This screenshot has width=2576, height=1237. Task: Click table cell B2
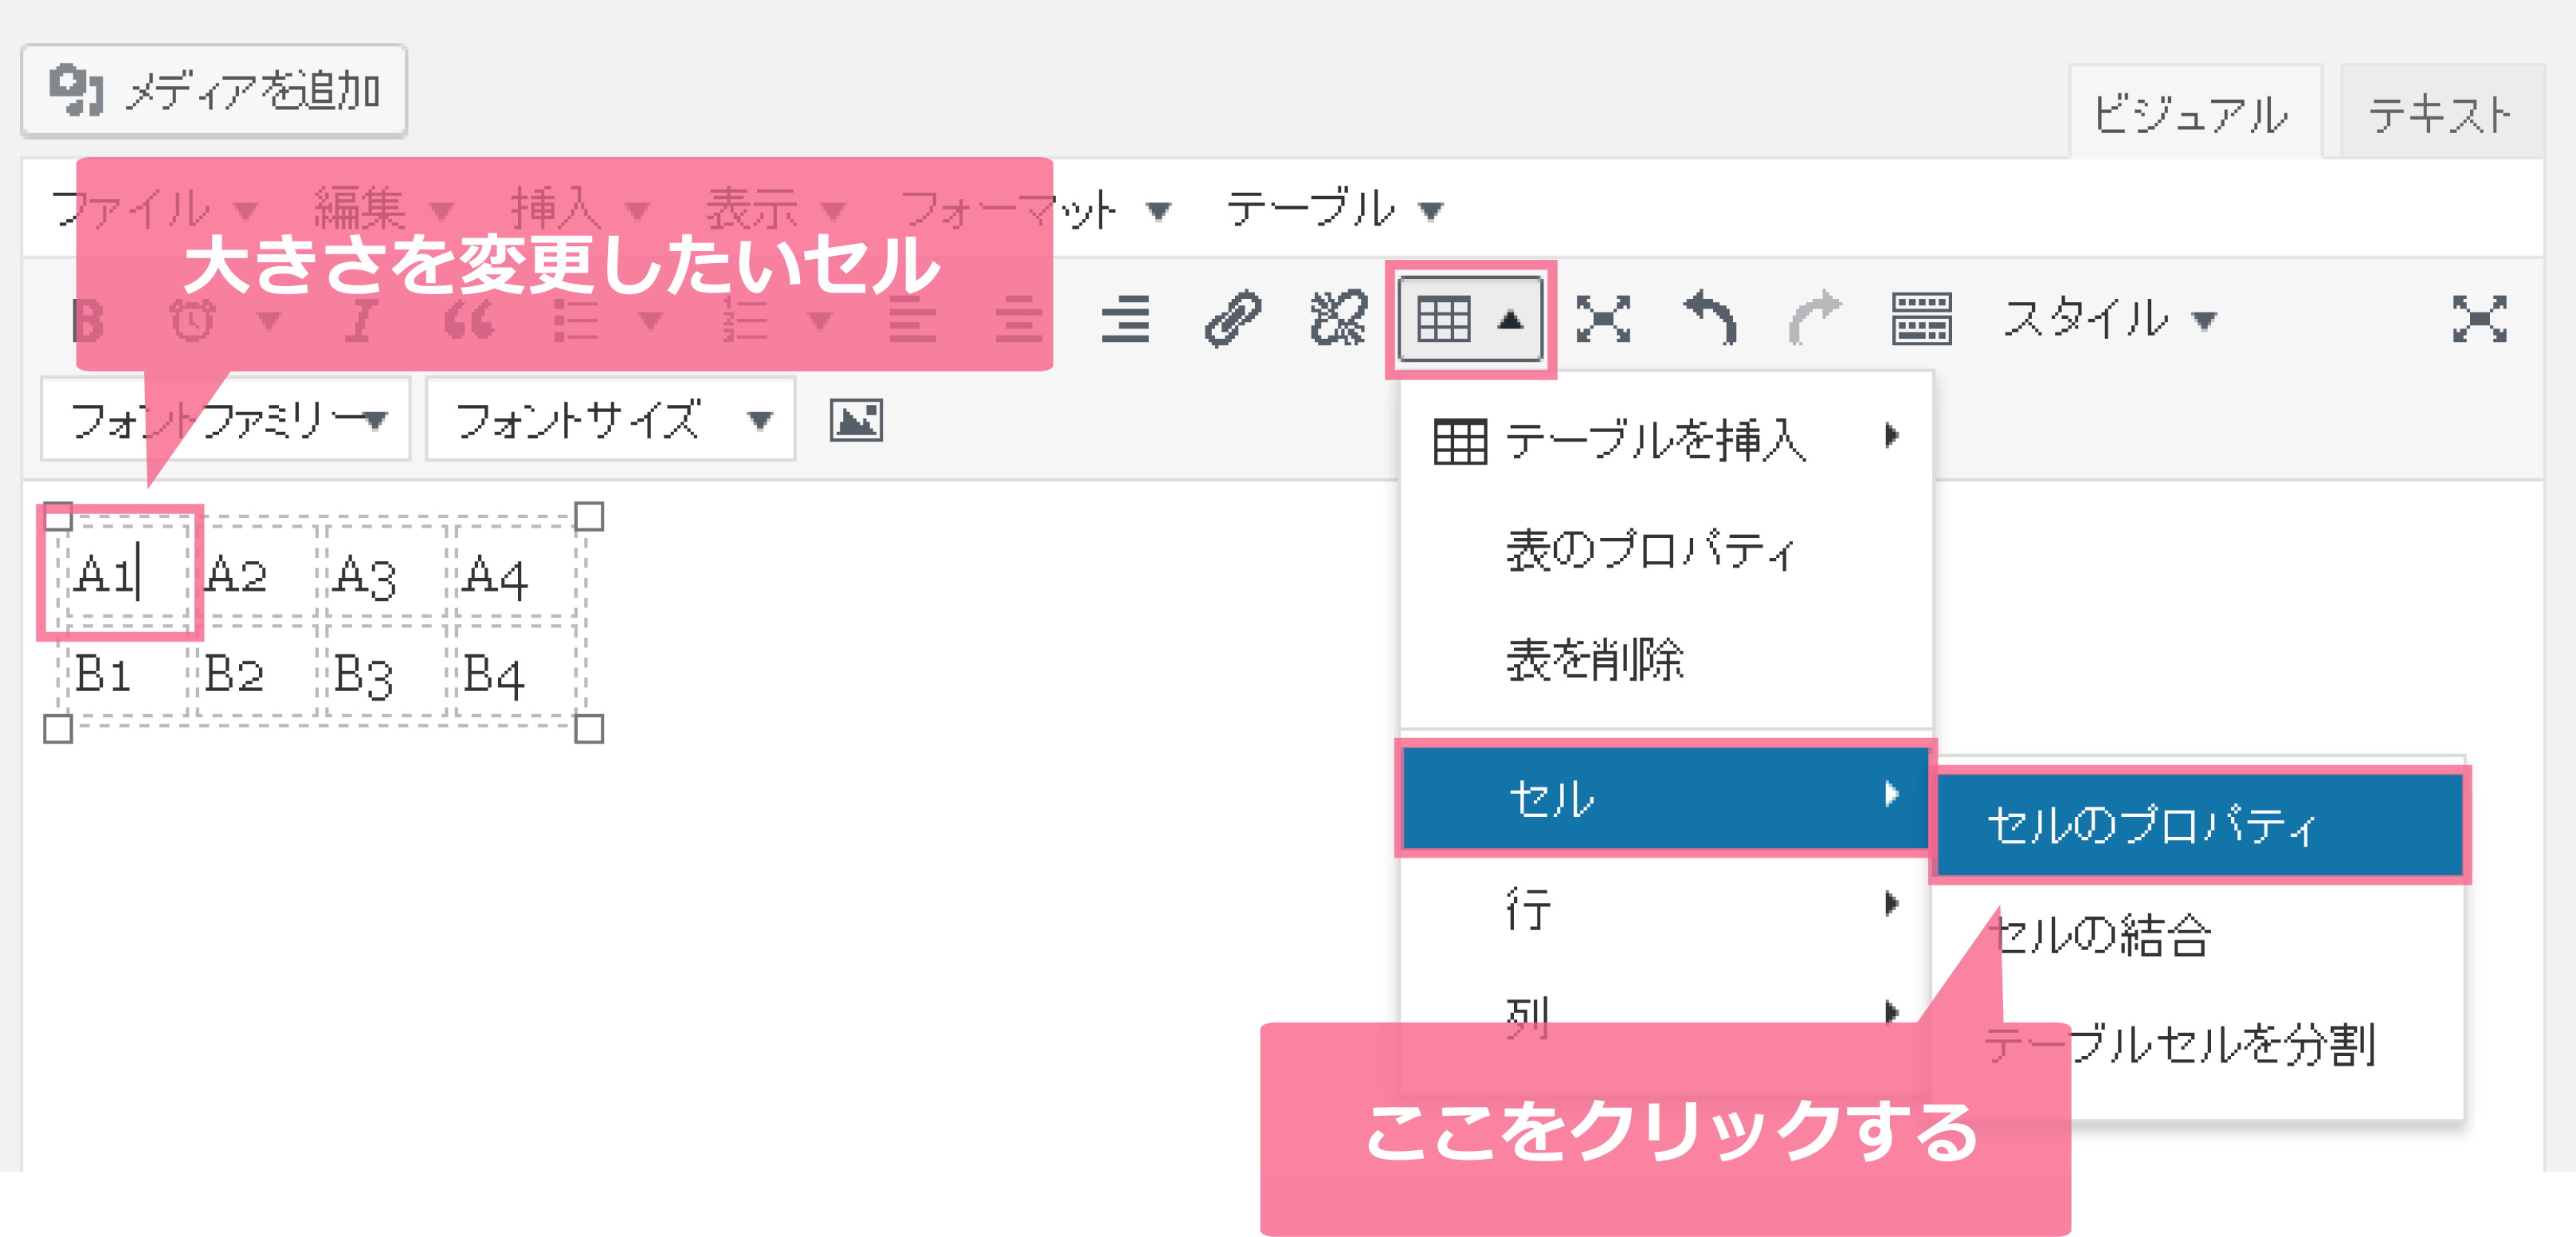[257, 672]
